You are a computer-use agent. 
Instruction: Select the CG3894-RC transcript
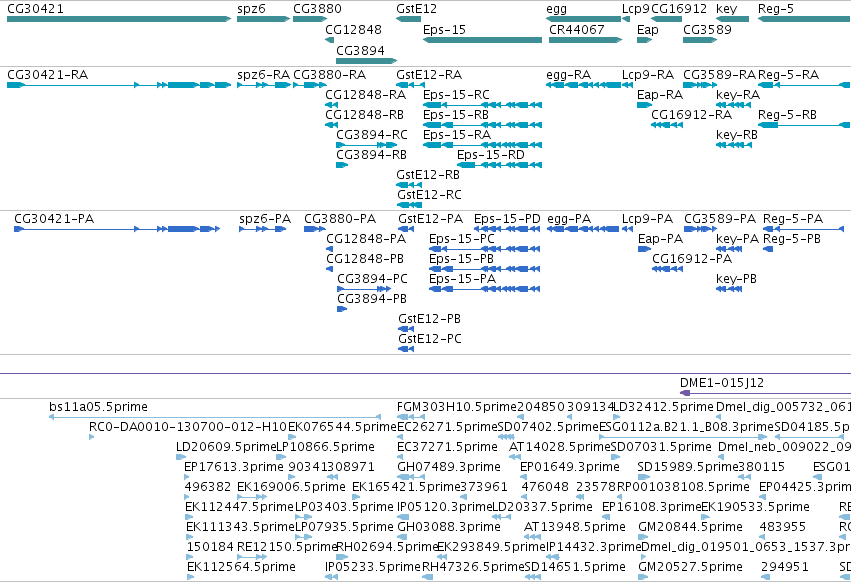point(366,145)
